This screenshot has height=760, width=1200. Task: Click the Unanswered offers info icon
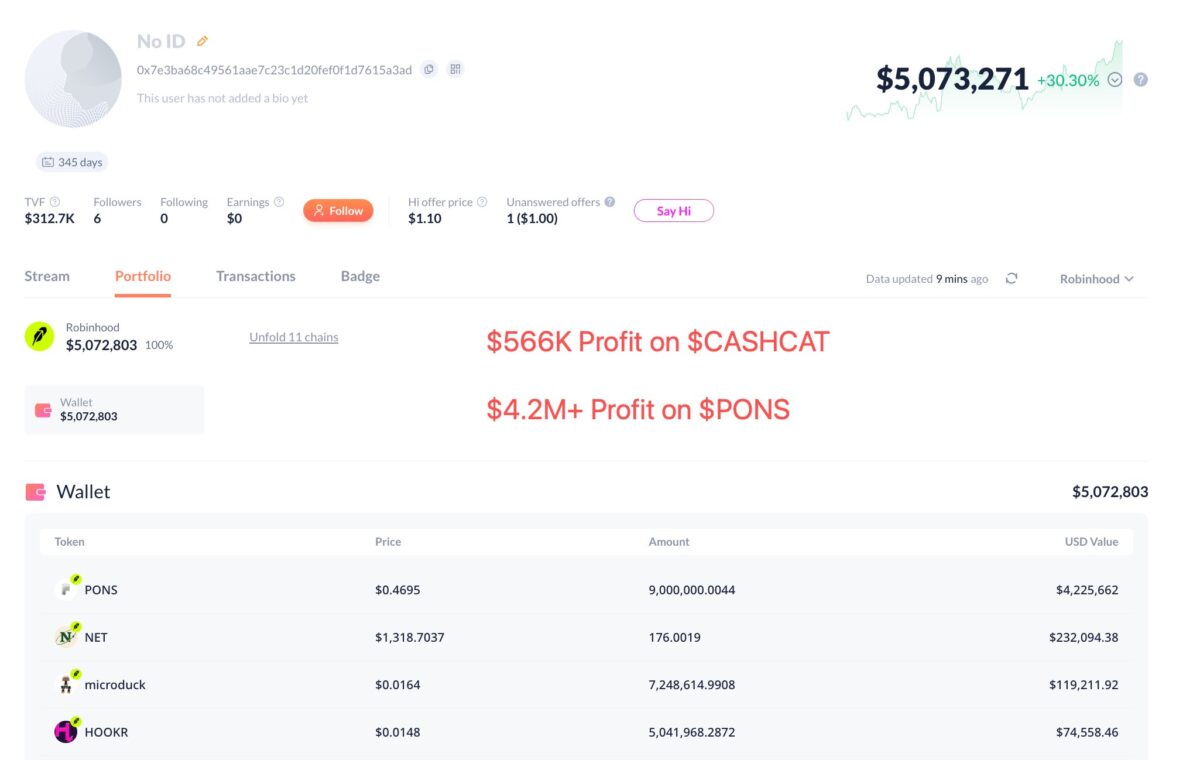pyautogui.click(x=610, y=202)
